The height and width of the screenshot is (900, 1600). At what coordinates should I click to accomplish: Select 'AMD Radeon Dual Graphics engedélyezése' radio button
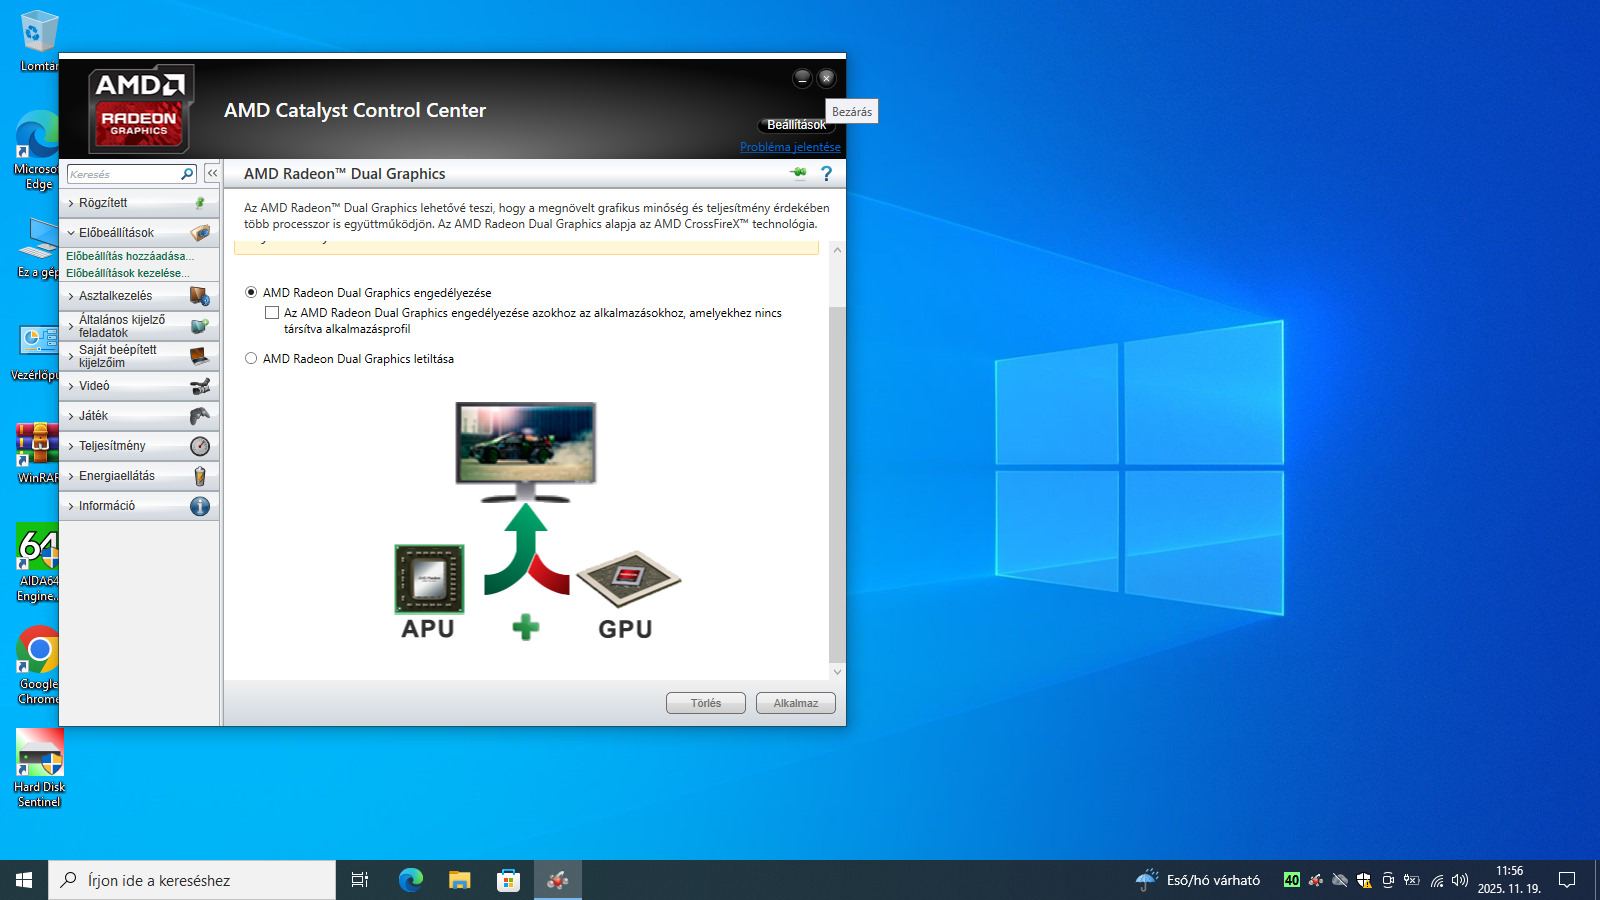point(251,293)
